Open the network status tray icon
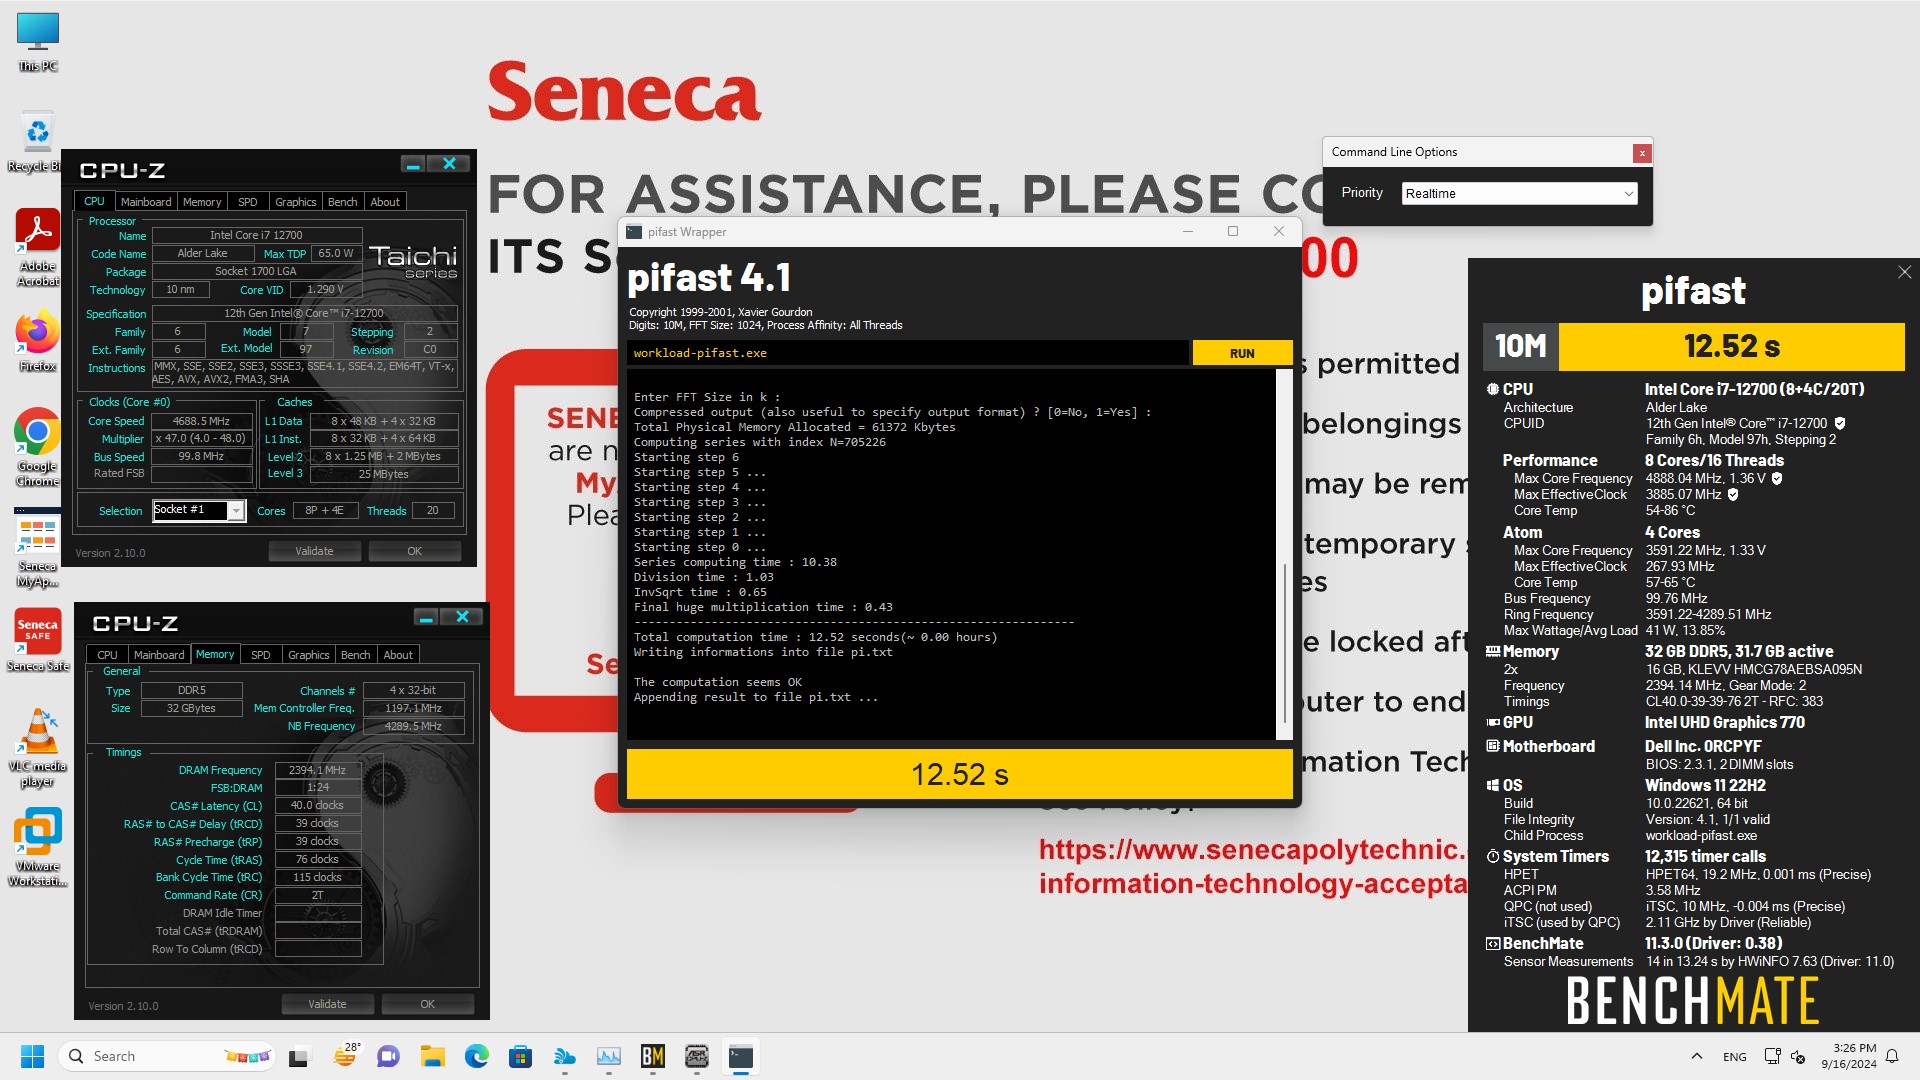The width and height of the screenshot is (1920, 1080). click(x=1772, y=1056)
